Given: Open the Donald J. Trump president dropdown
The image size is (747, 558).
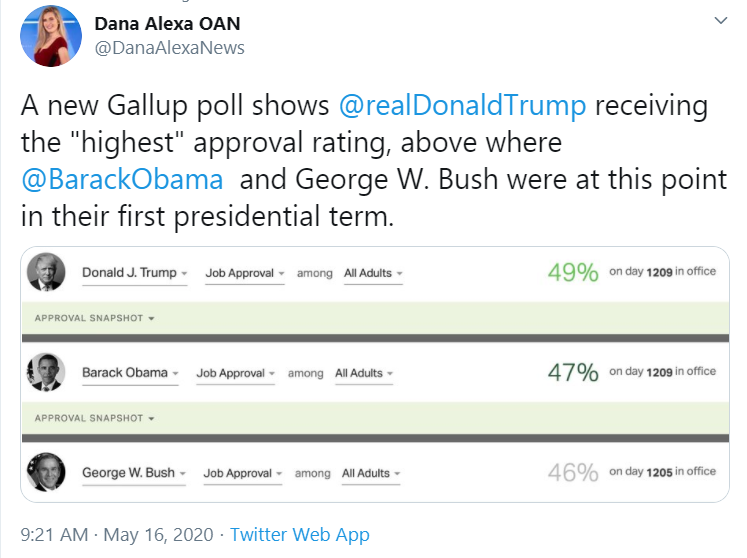Looking at the screenshot, I should coord(134,273).
